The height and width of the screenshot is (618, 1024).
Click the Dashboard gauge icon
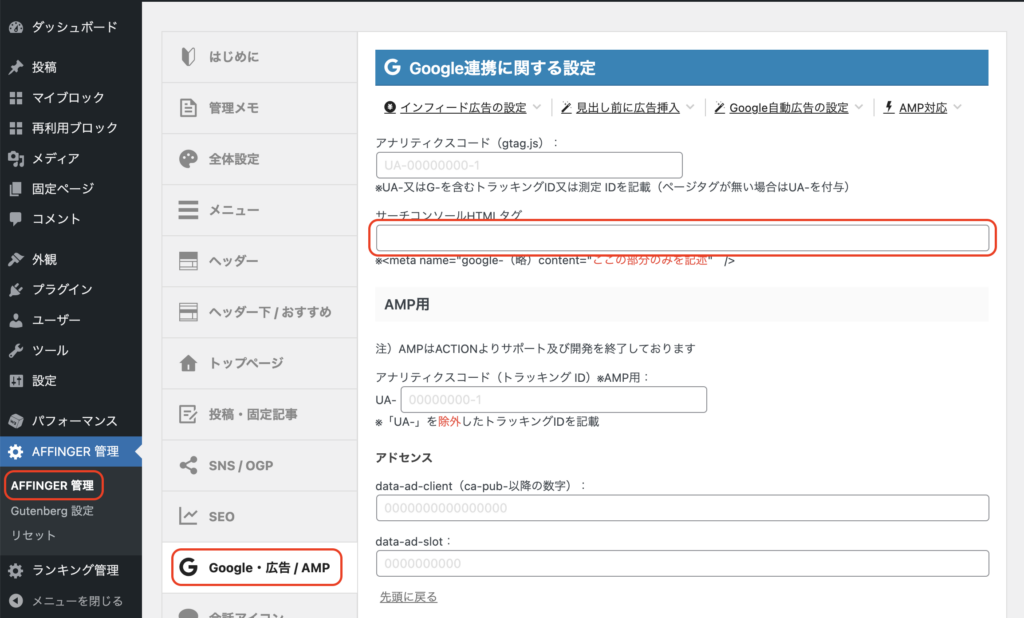pyautogui.click(x=16, y=27)
